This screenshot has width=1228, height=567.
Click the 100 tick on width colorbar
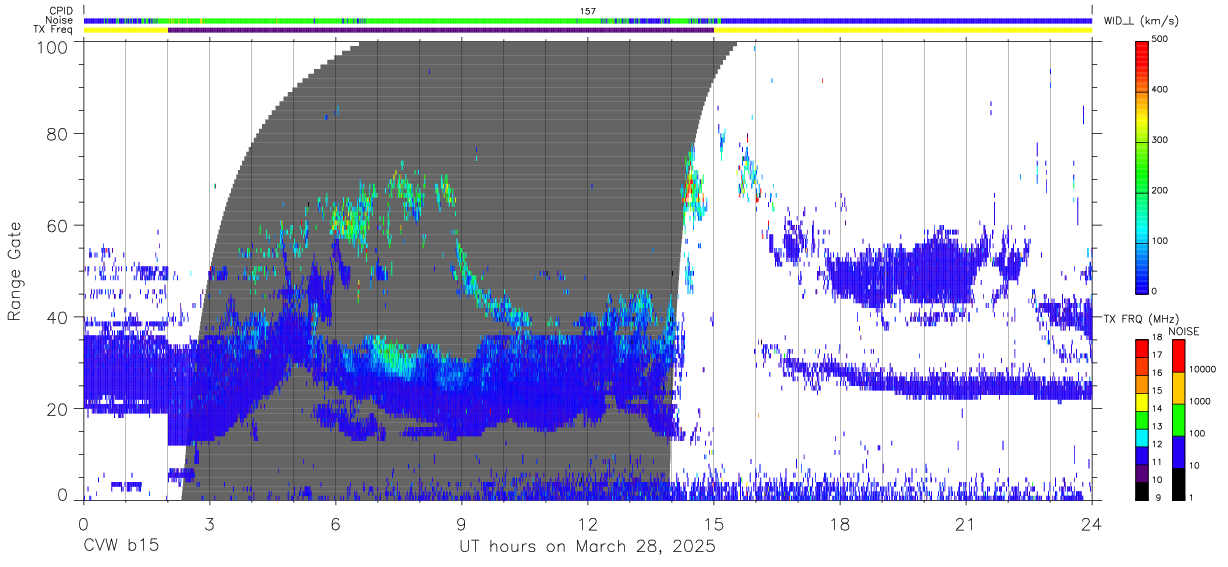coord(1160,241)
